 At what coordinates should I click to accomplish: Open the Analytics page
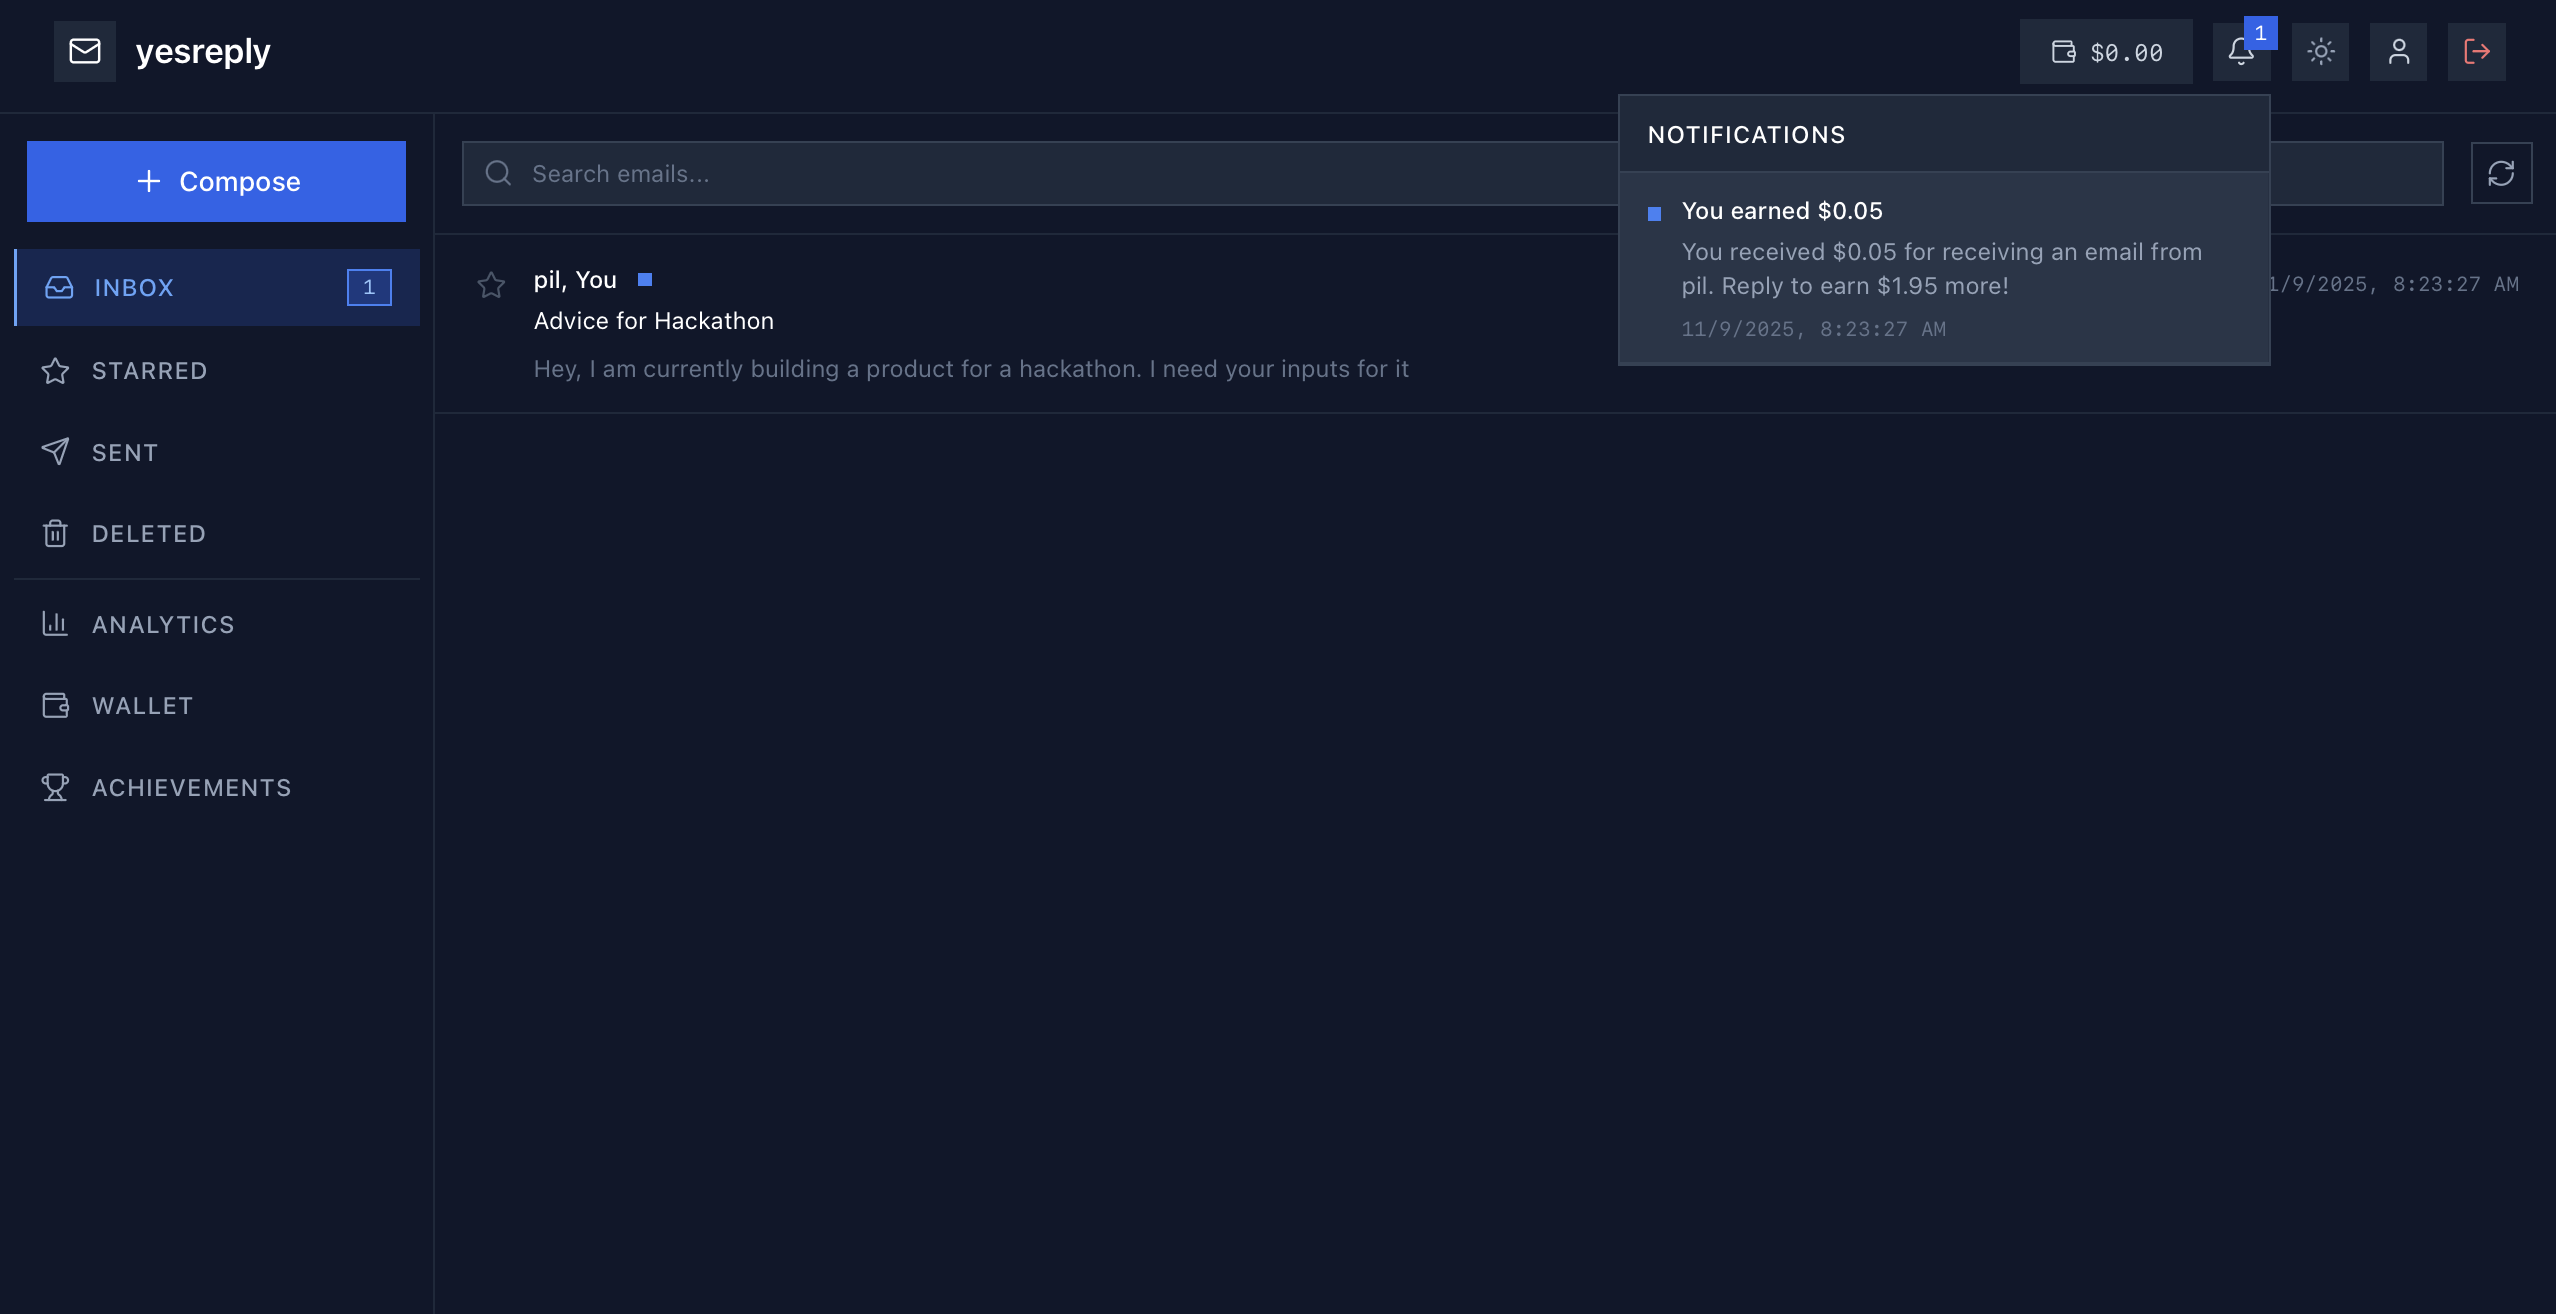coord(163,625)
